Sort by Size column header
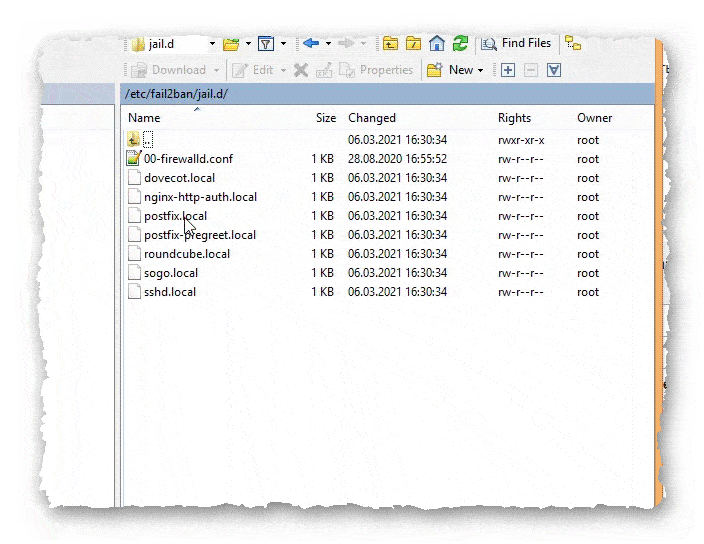704x544 pixels. pyautogui.click(x=326, y=118)
